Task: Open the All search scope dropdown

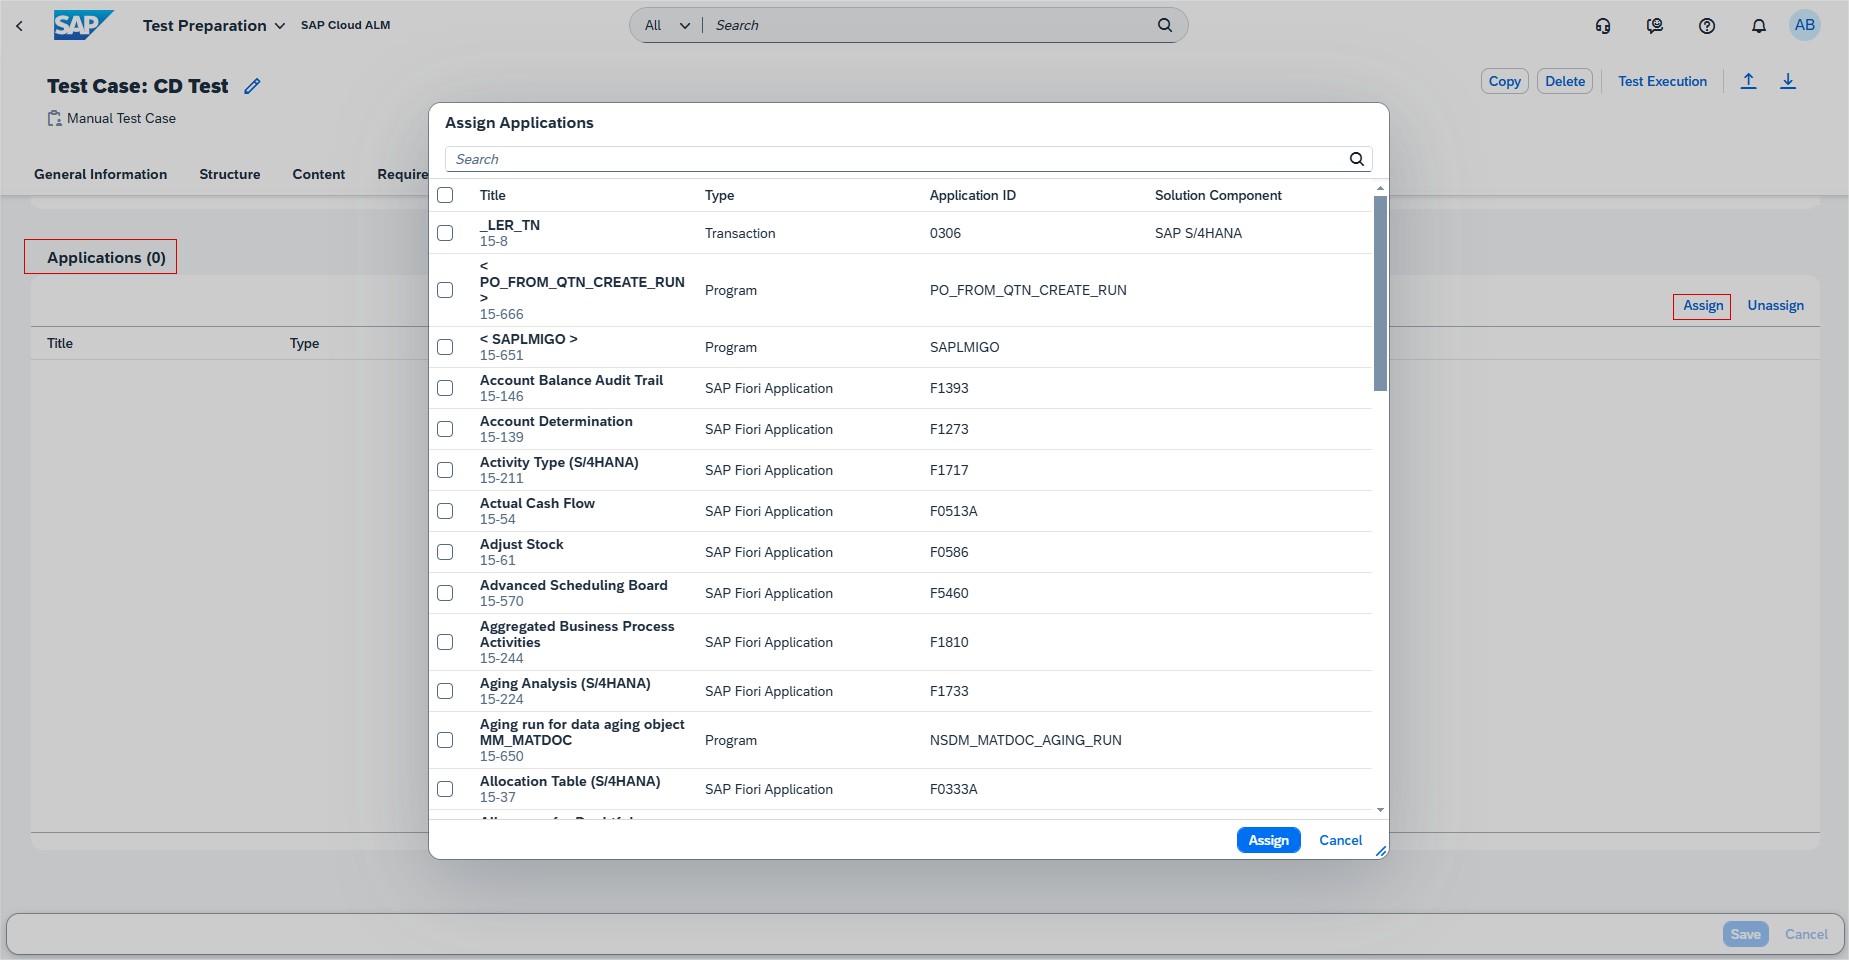Action: (667, 26)
